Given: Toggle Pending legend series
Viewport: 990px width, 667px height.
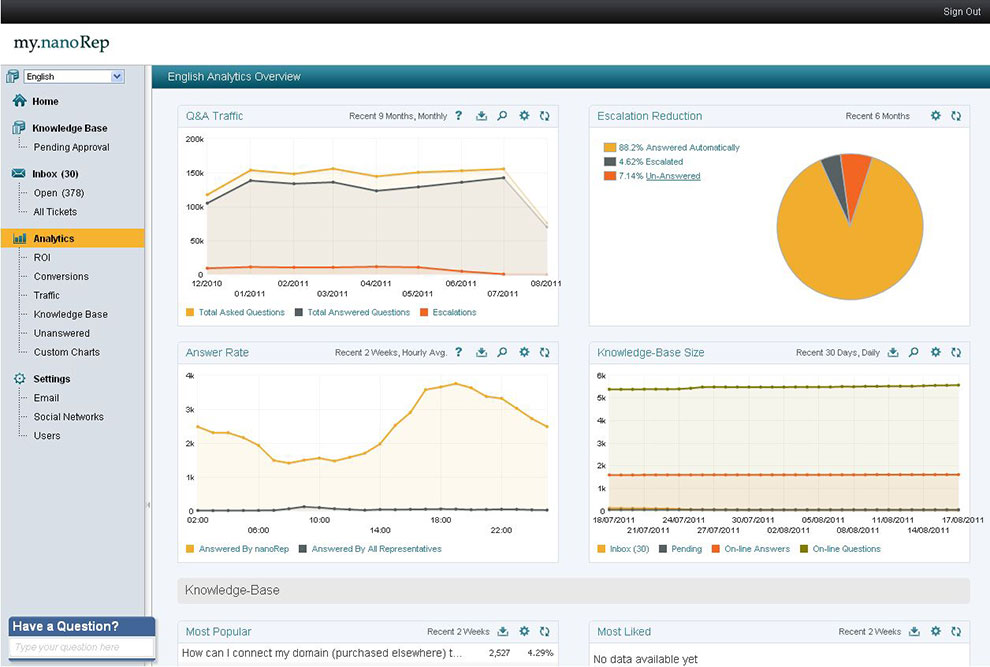Looking at the screenshot, I should 681,549.
